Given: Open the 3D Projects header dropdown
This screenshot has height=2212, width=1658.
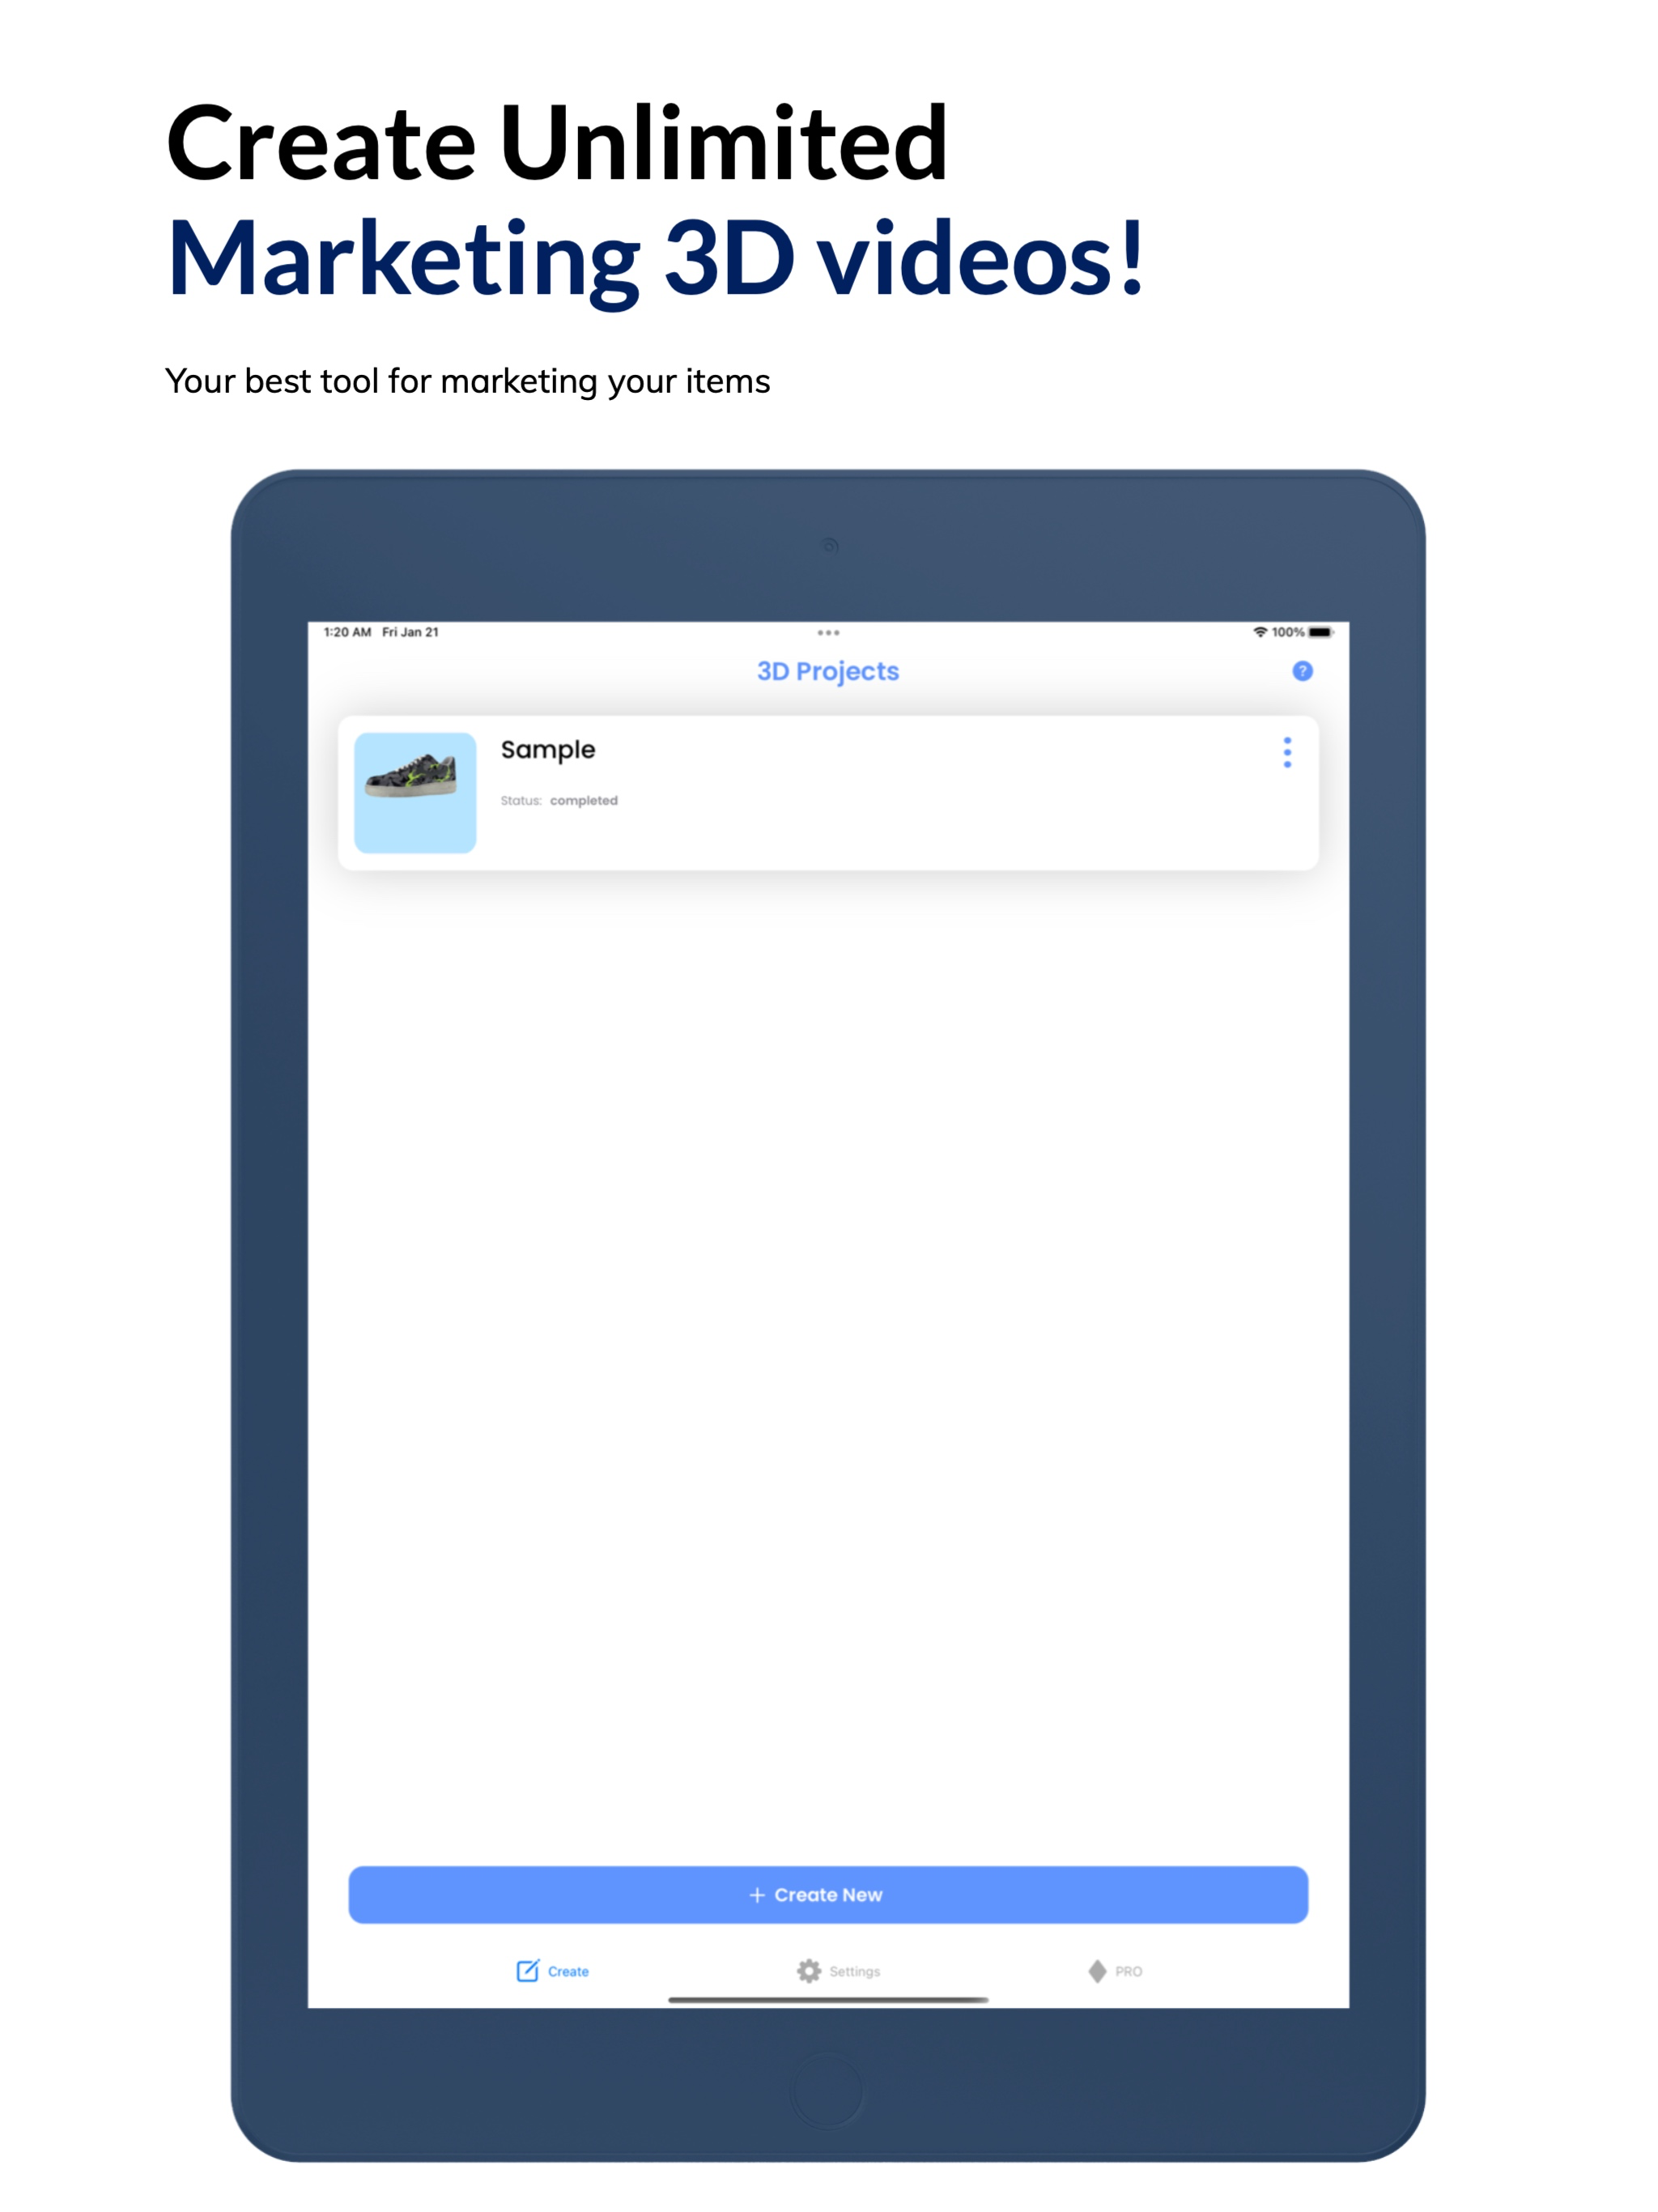Looking at the screenshot, I should tap(827, 671).
